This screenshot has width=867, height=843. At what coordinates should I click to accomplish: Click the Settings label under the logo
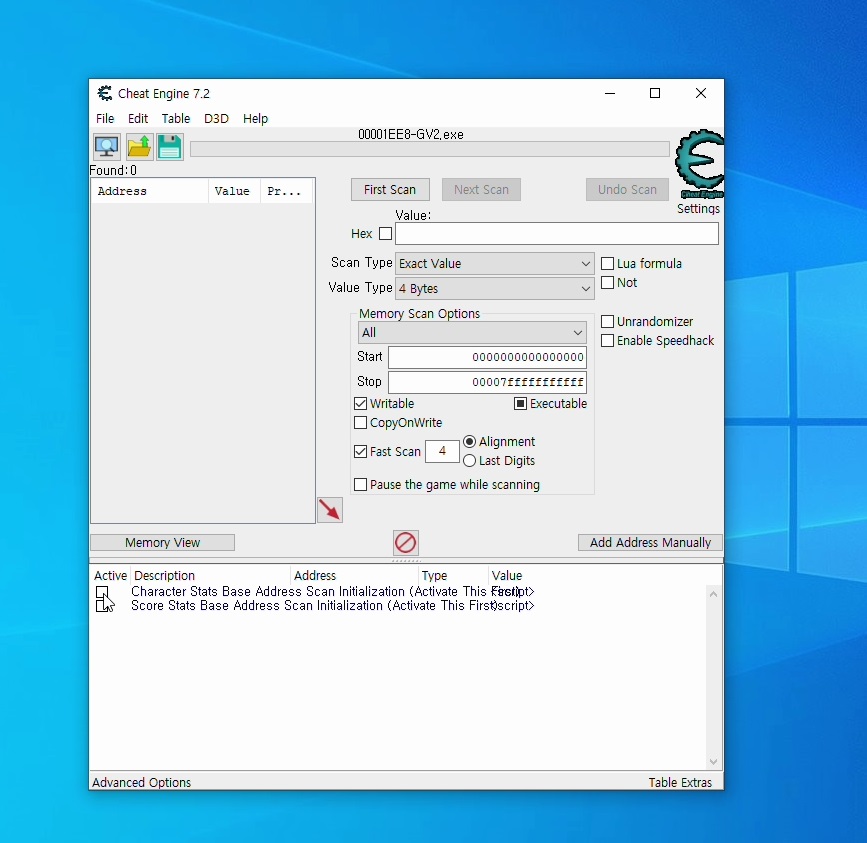698,208
